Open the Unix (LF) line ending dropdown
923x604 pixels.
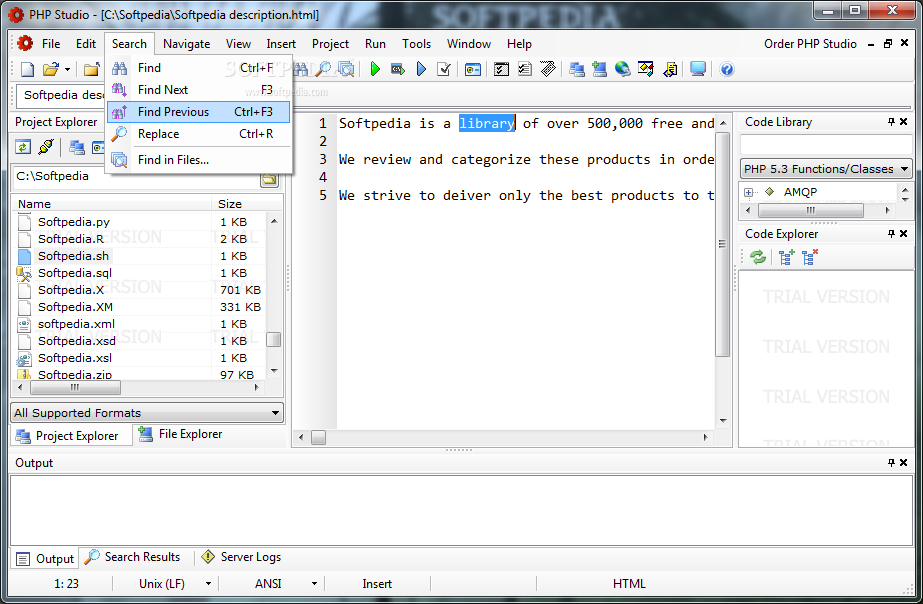(x=208, y=583)
